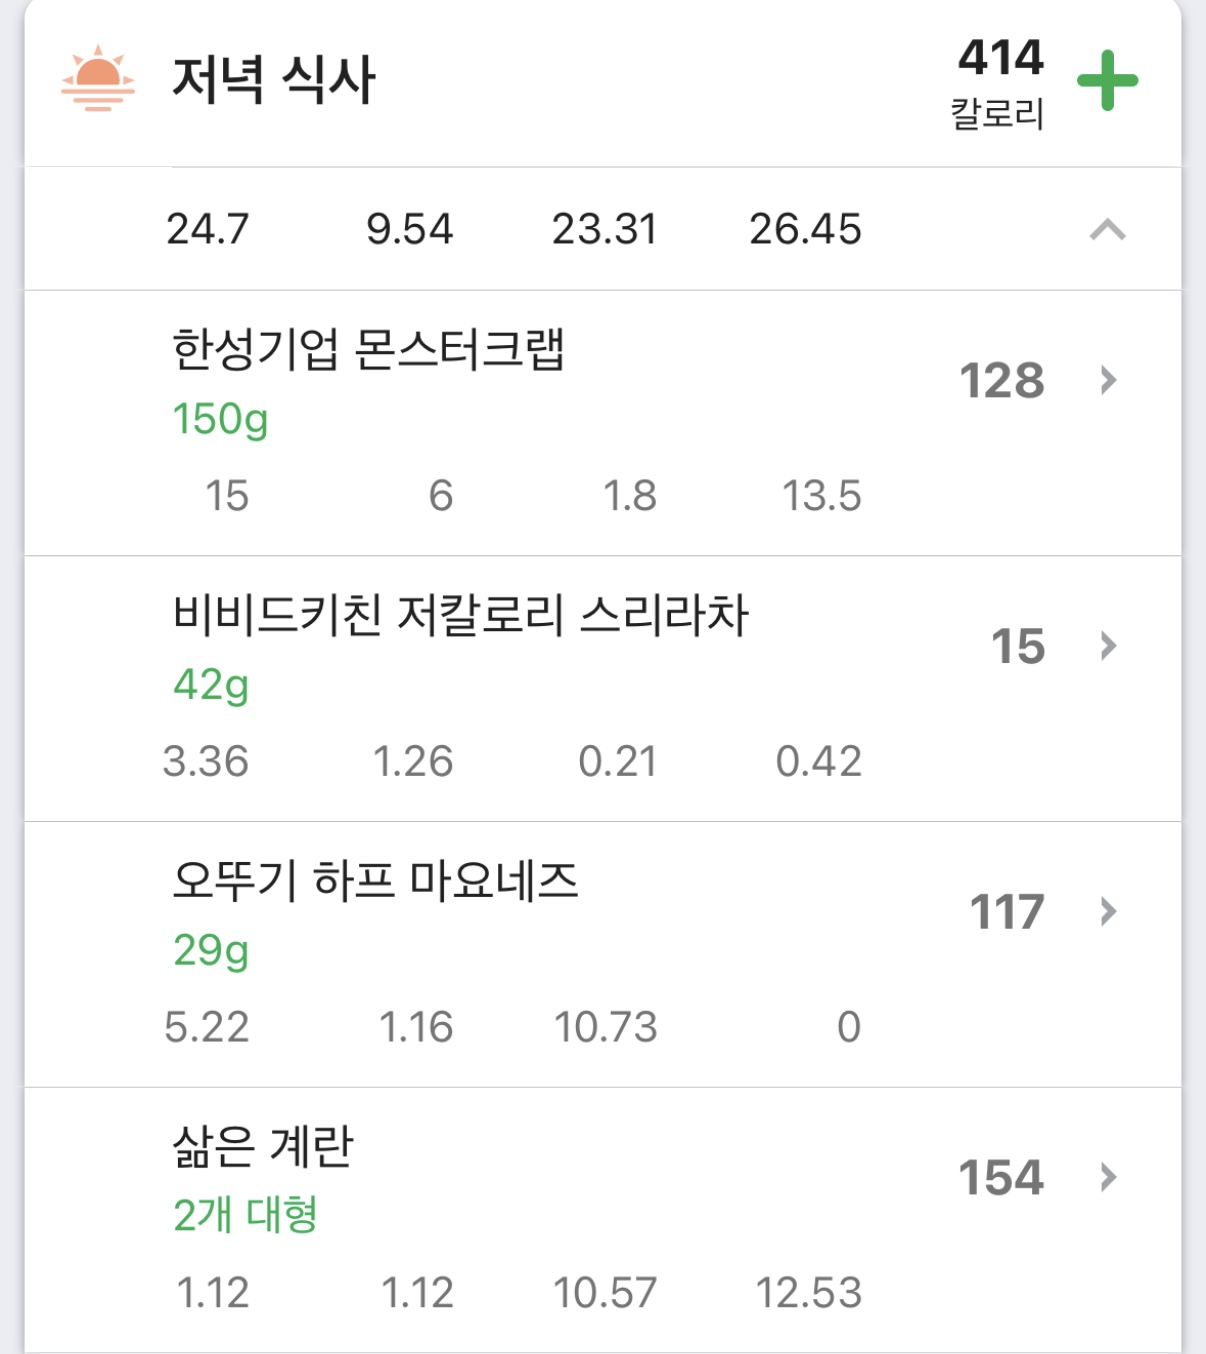Open details arrow for 삶은 계란
Image resolution: width=1206 pixels, height=1354 pixels.
1107,1177
